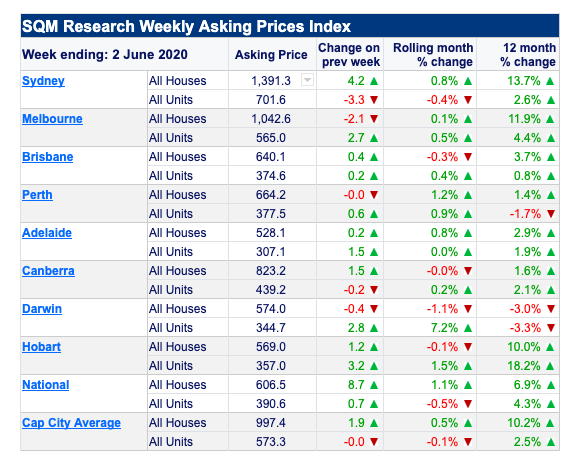Open the Brisbane link
This screenshot has height=462, width=572.
coord(47,157)
